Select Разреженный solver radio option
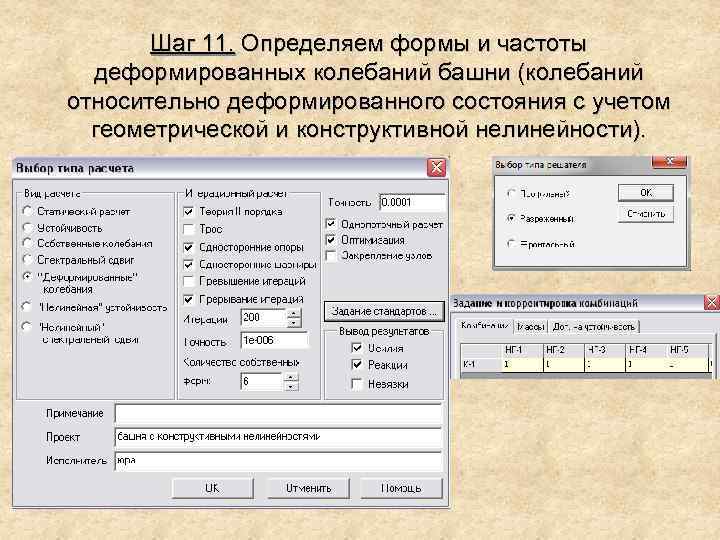Viewport: 720px width, 540px height. [x=511, y=218]
